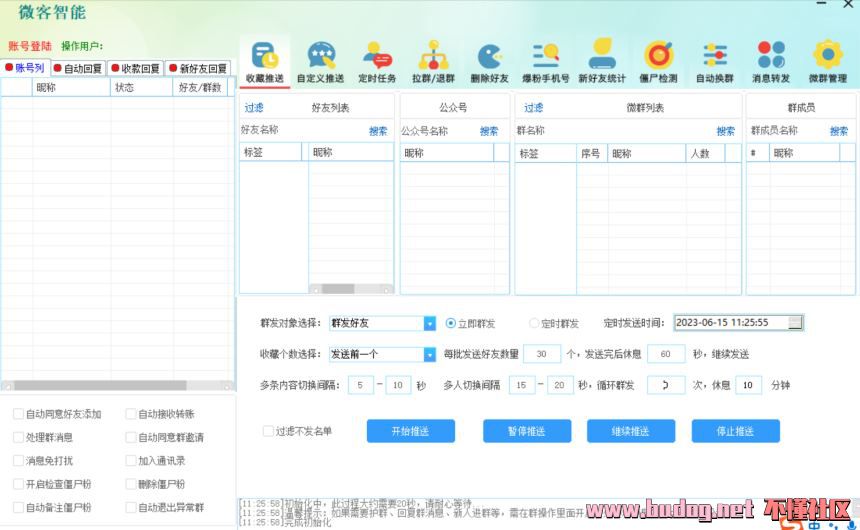
Task: Open the 群发对象选择 dropdown
Action: 429,324
